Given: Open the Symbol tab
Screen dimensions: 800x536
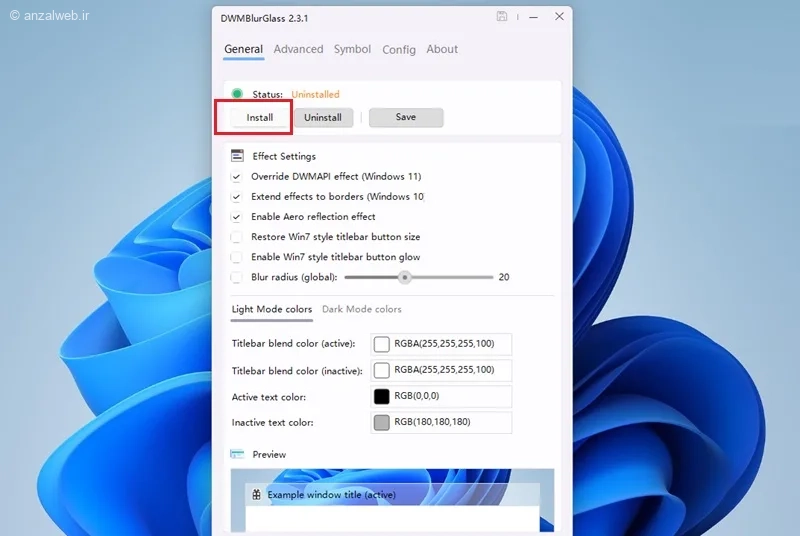Looking at the screenshot, I should point(352,49).
